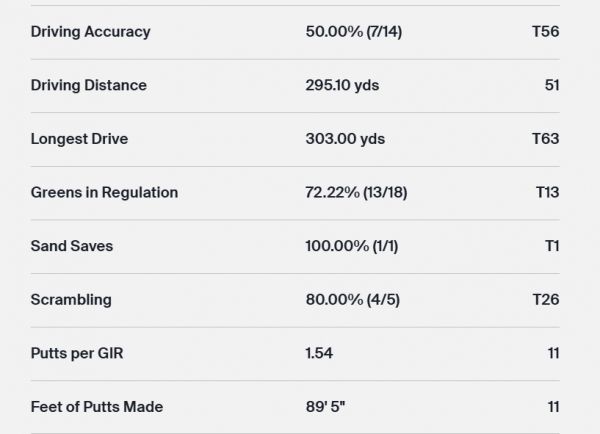The image size is (600, 434).
Task: Click the T1 rank for Sand Saves
Action: [551, 246]
